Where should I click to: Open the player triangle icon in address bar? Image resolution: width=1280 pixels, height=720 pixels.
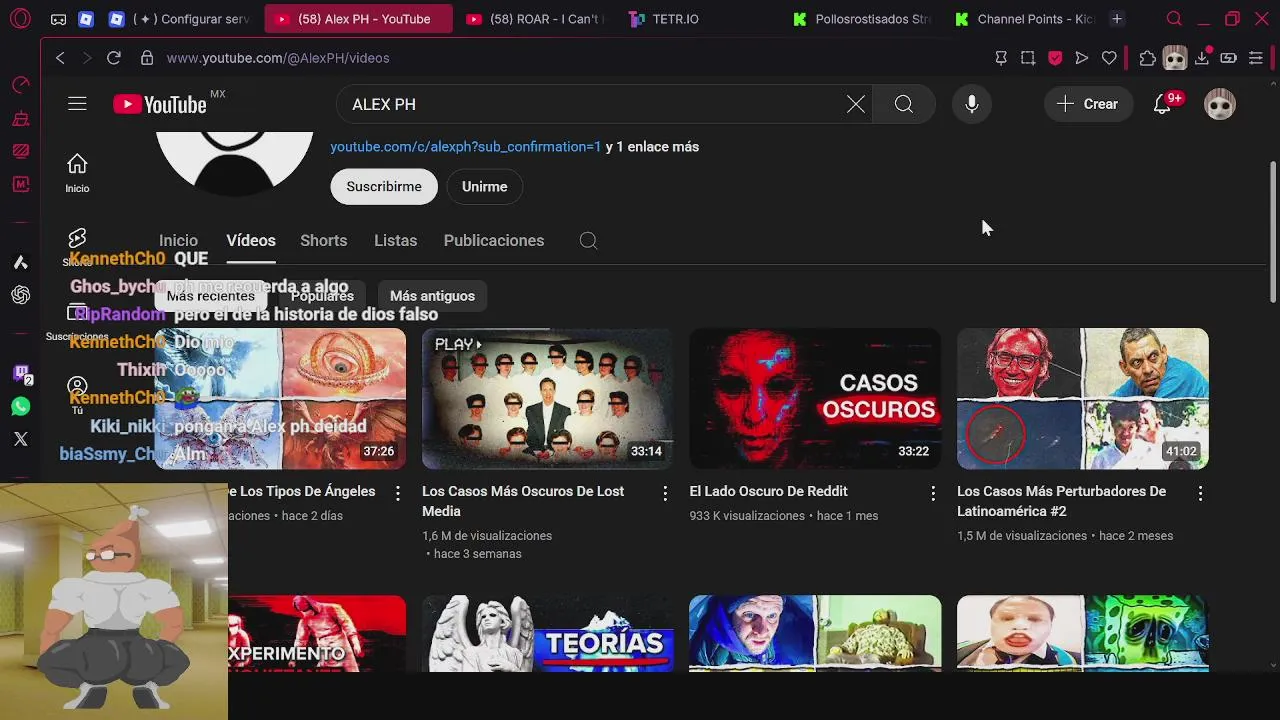coord(1082,58)
